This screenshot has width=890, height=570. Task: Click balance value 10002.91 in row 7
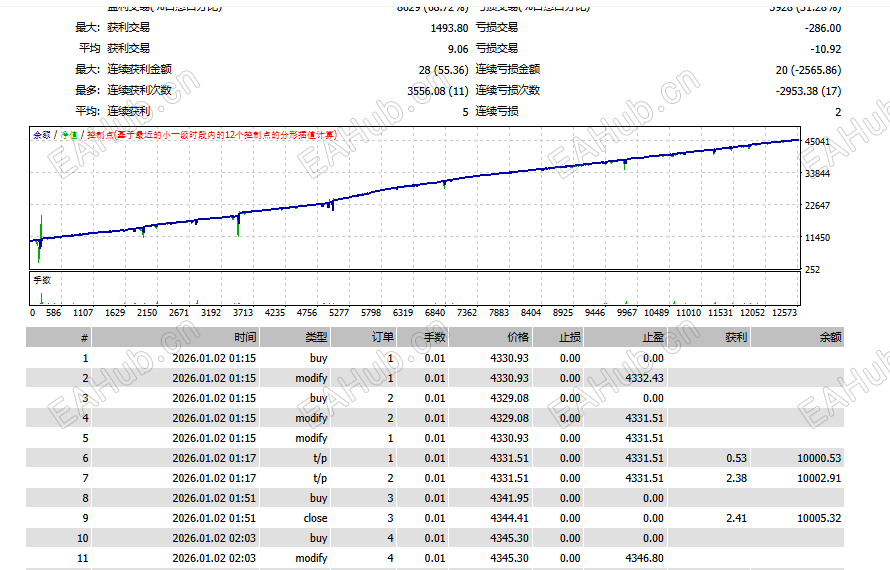point(819,478)
